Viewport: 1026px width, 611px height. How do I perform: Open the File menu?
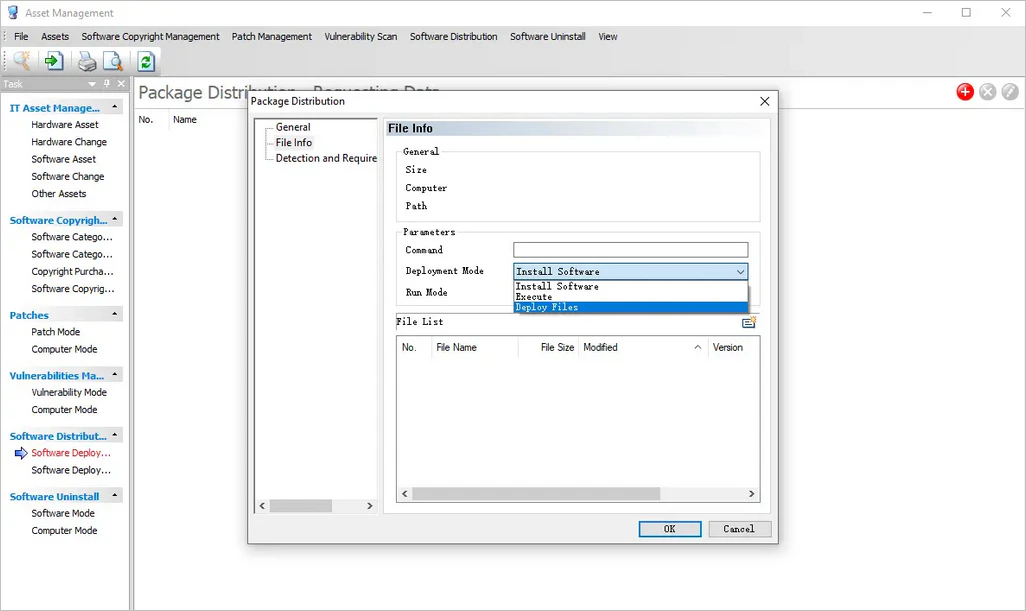pos(21,37)
